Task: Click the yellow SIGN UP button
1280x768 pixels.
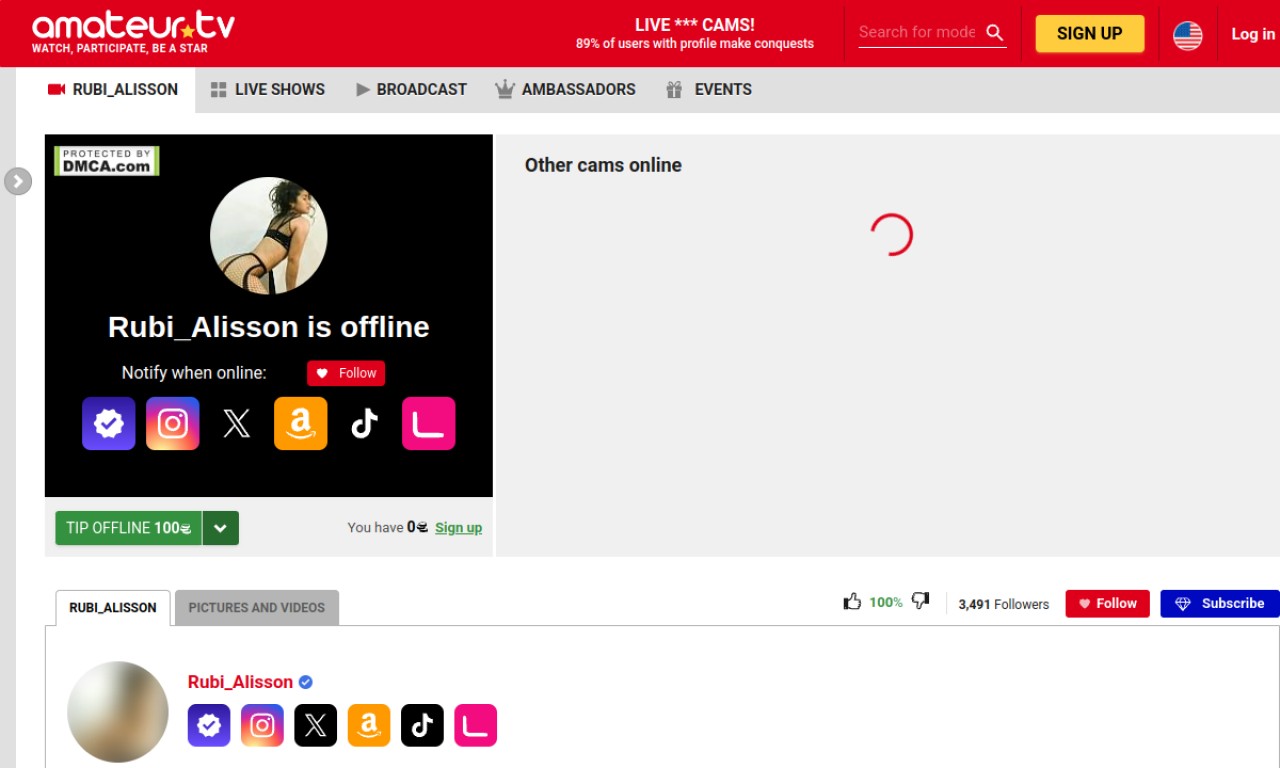Action: 1089,33
